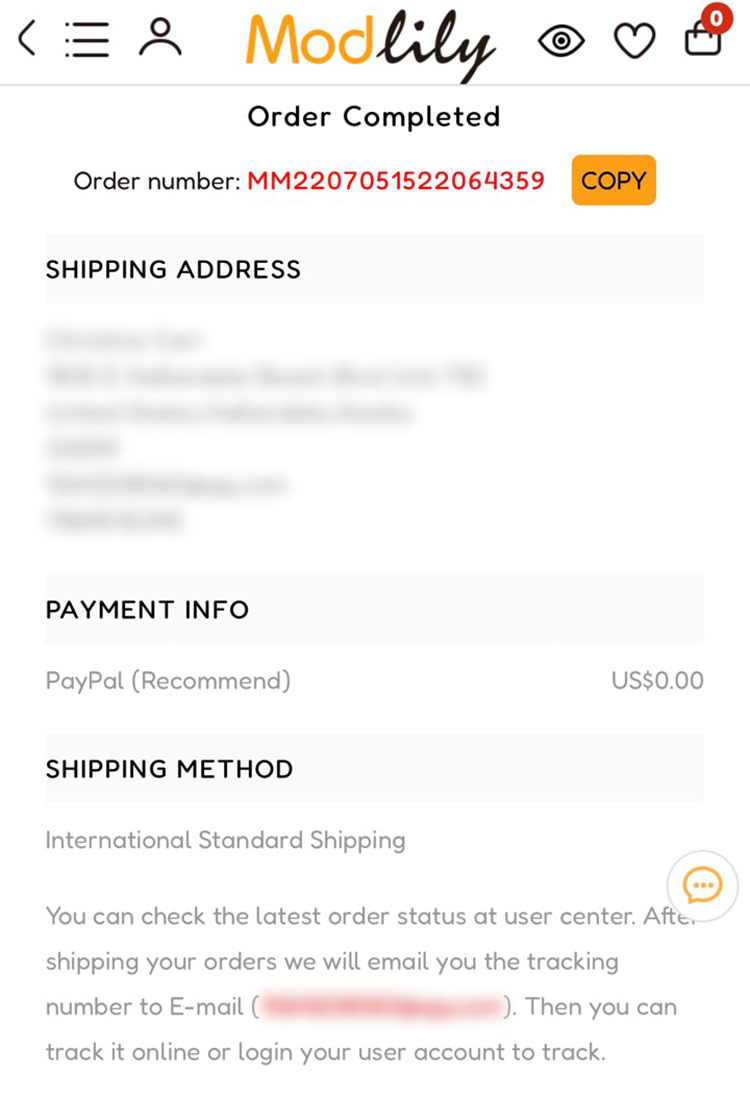Open the wishlist heart icon
The height and width of the screenshot is (1095, 750).
point(634,40)
